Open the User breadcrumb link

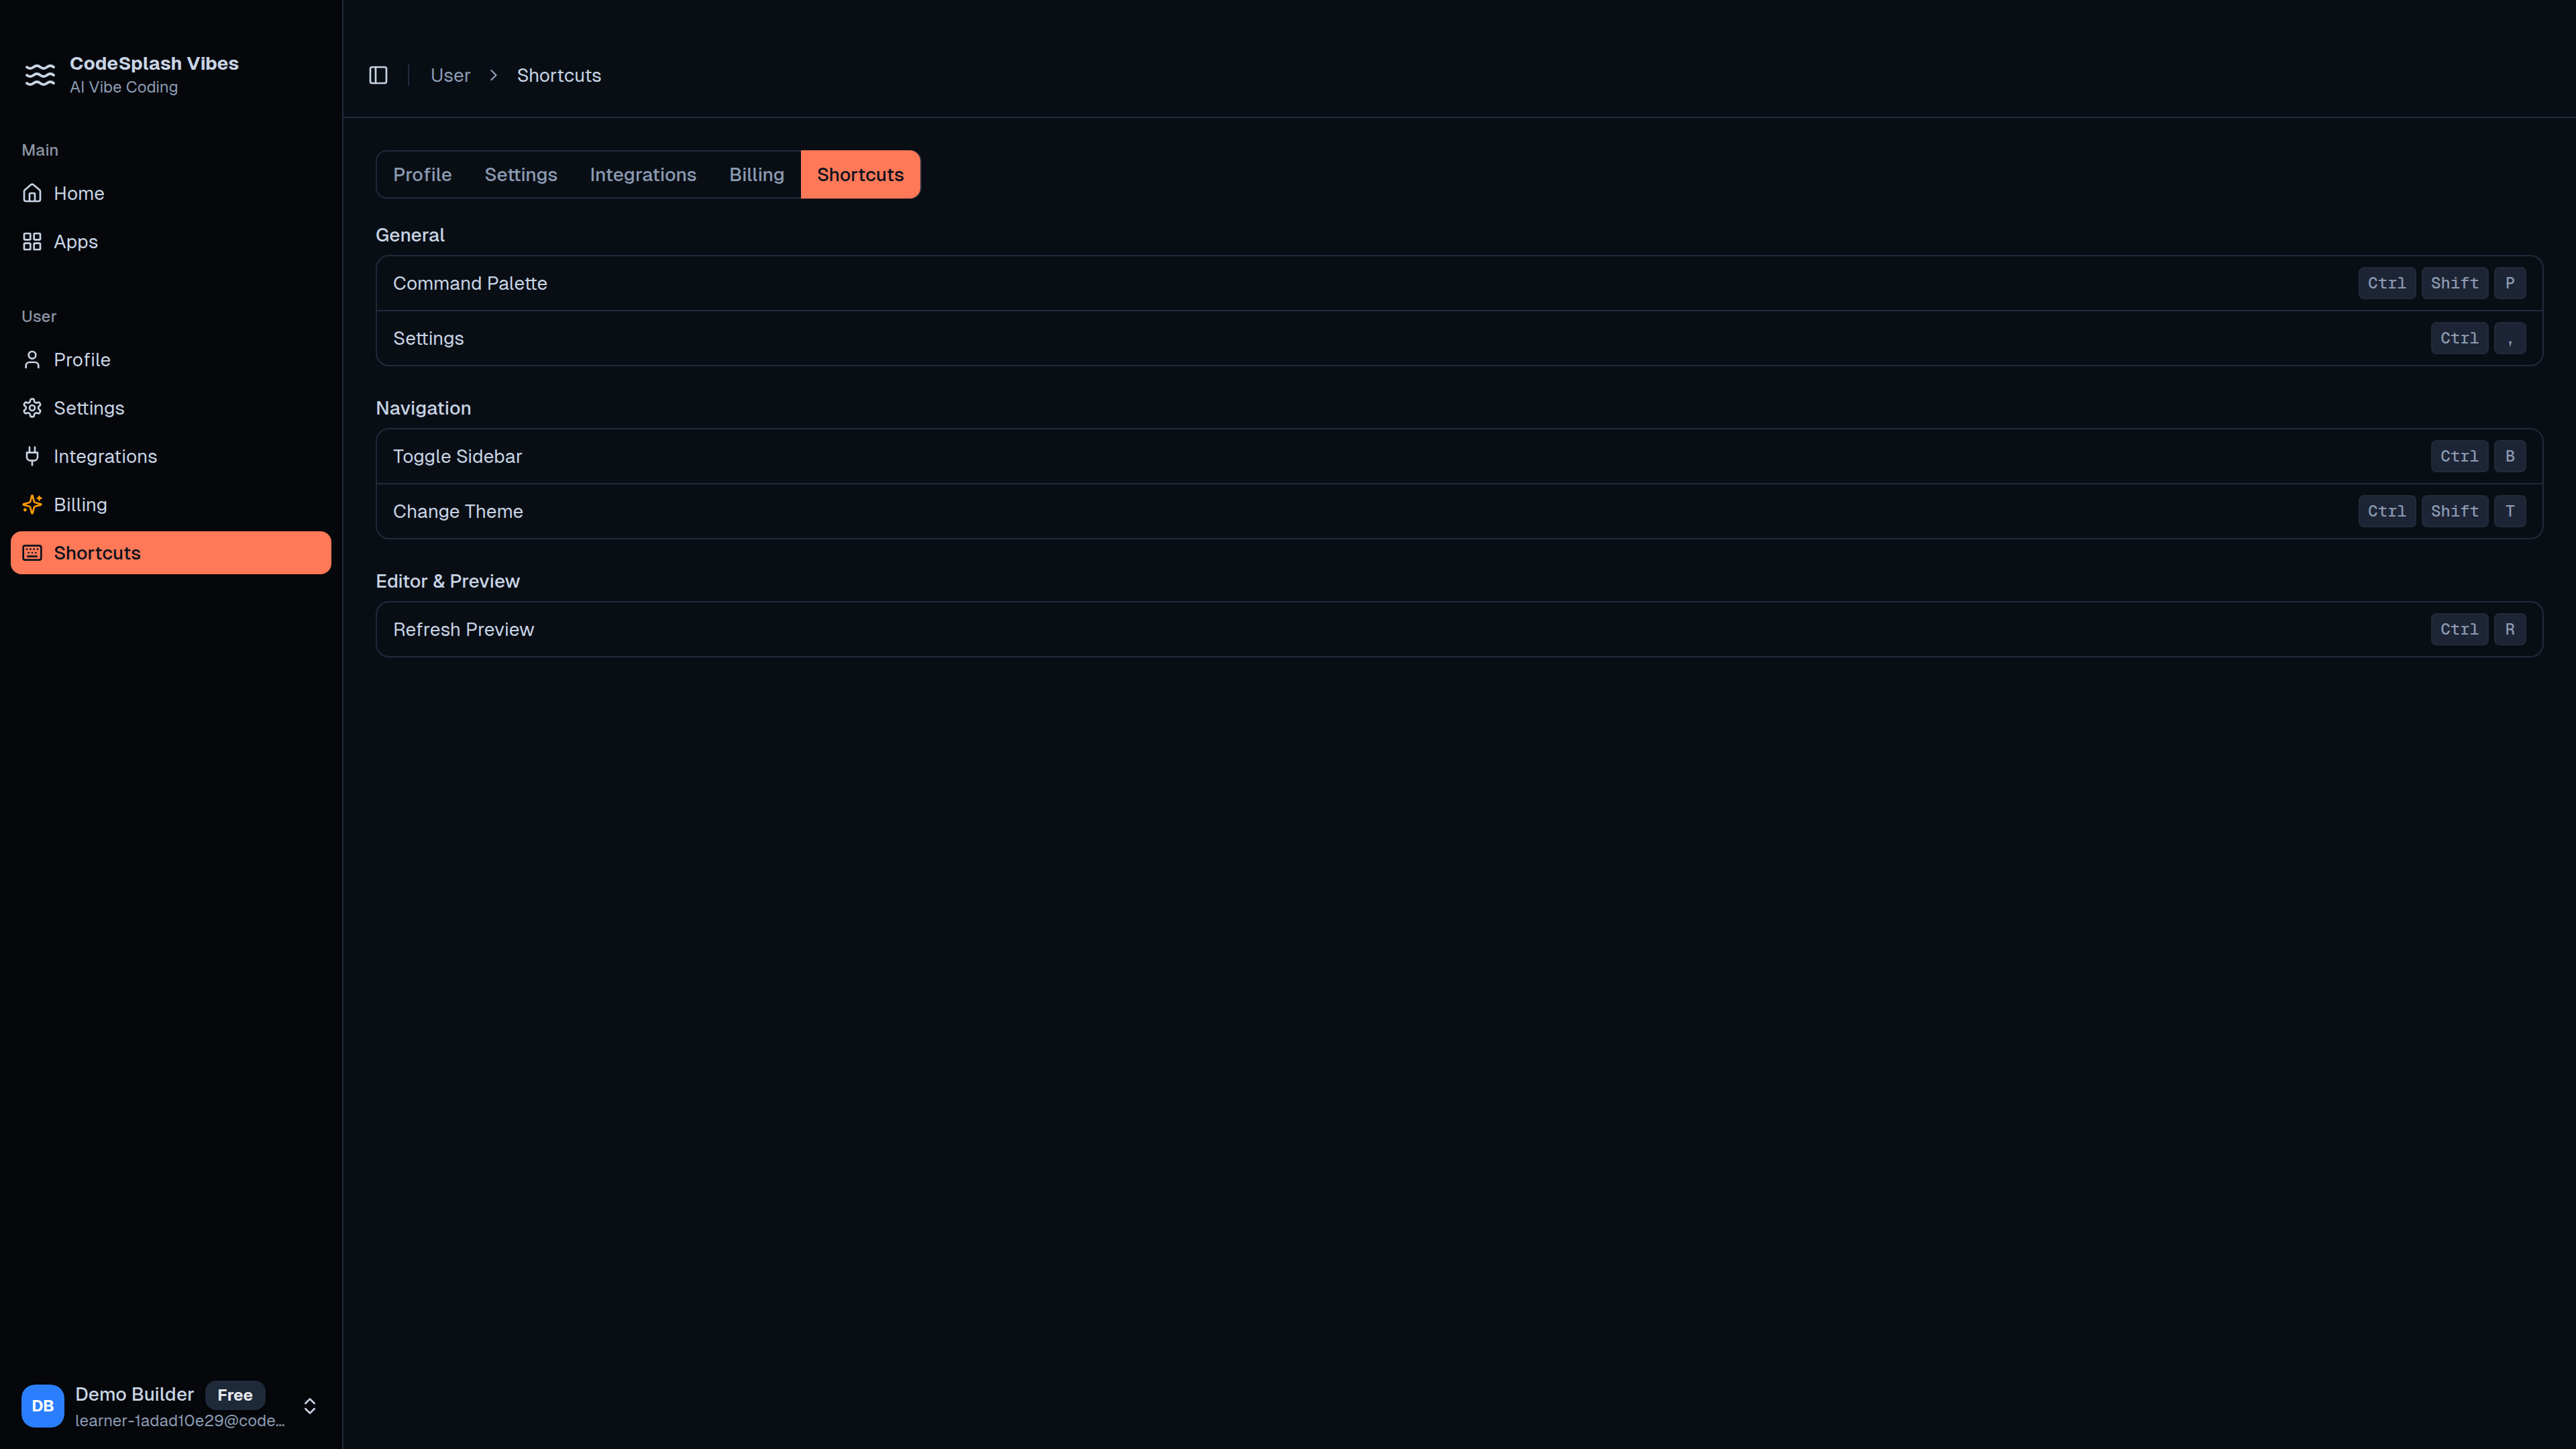pyautogui.click(x=450, y=75)
